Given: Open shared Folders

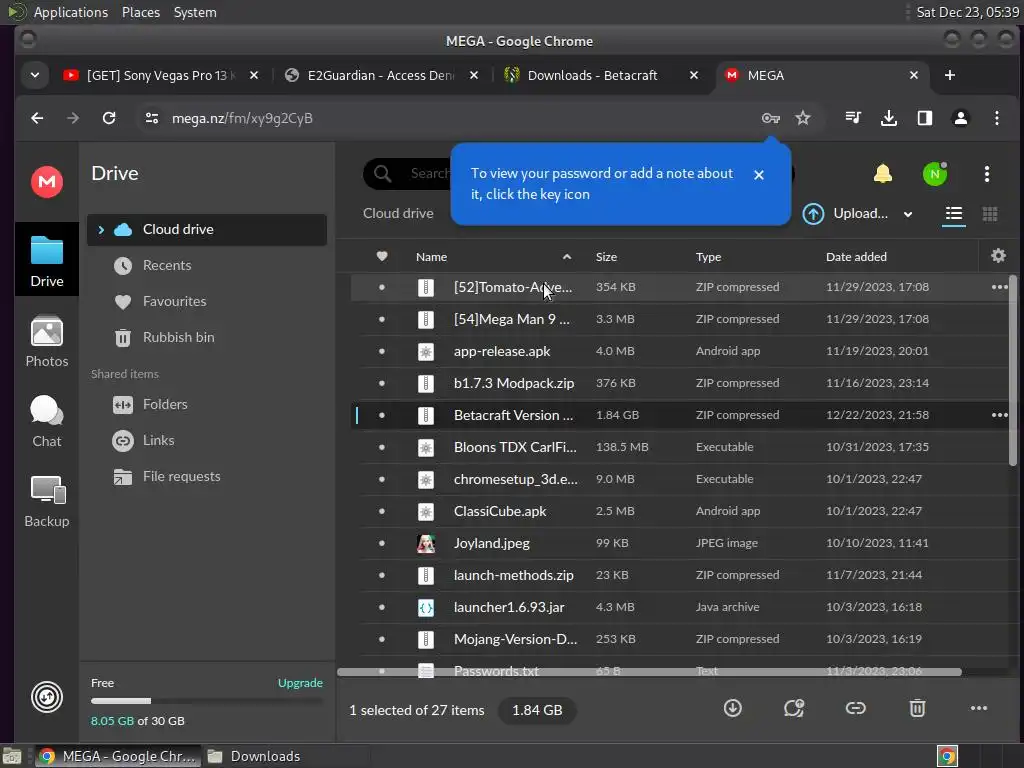Looking at the screenshot, I should [206, 404].
